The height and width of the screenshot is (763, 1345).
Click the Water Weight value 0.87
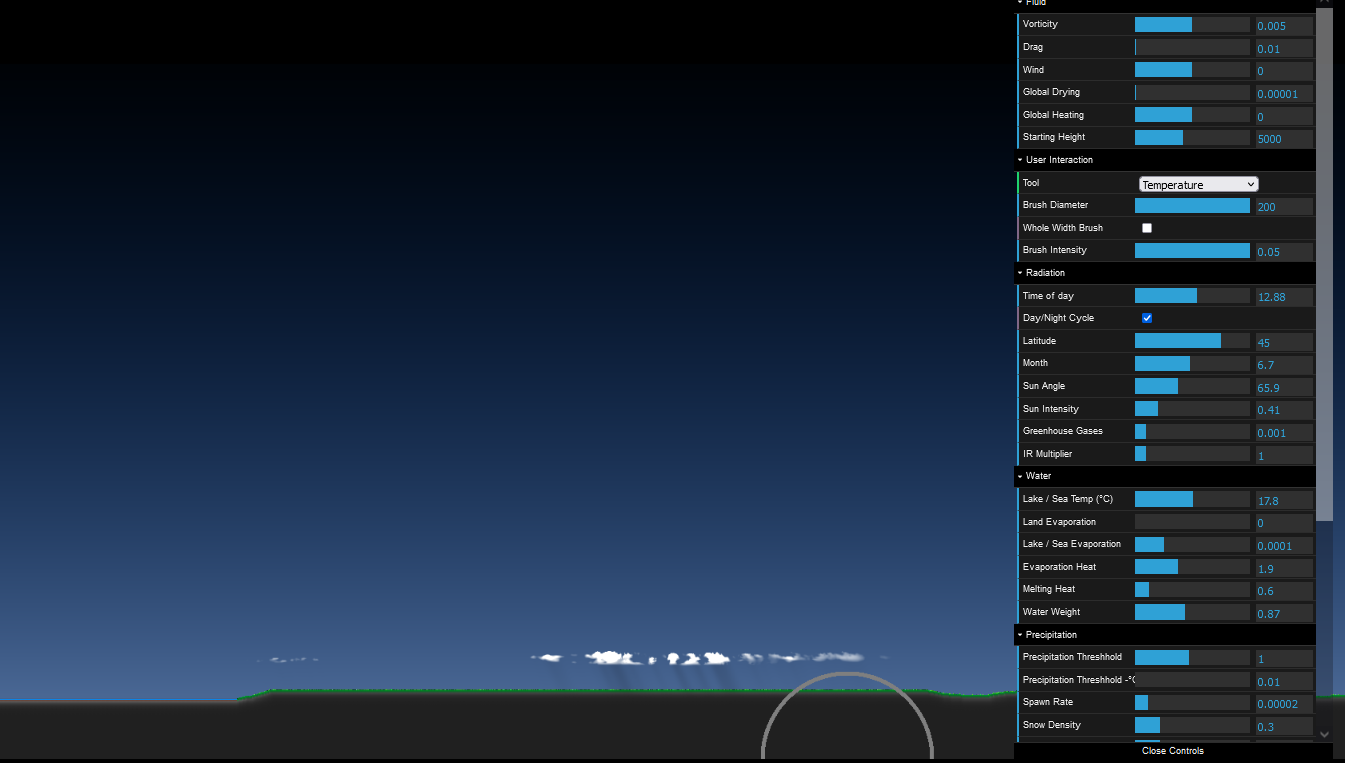1284,613
